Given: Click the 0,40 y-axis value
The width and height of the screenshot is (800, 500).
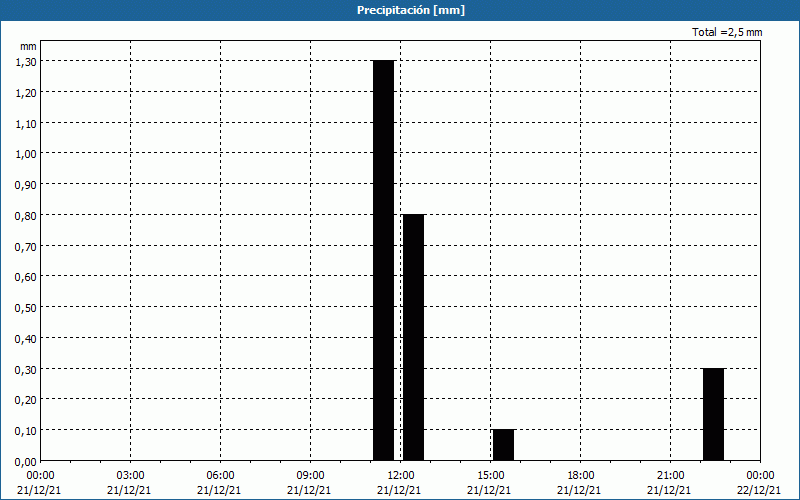Looking at the screenshot, I should 26,339.
